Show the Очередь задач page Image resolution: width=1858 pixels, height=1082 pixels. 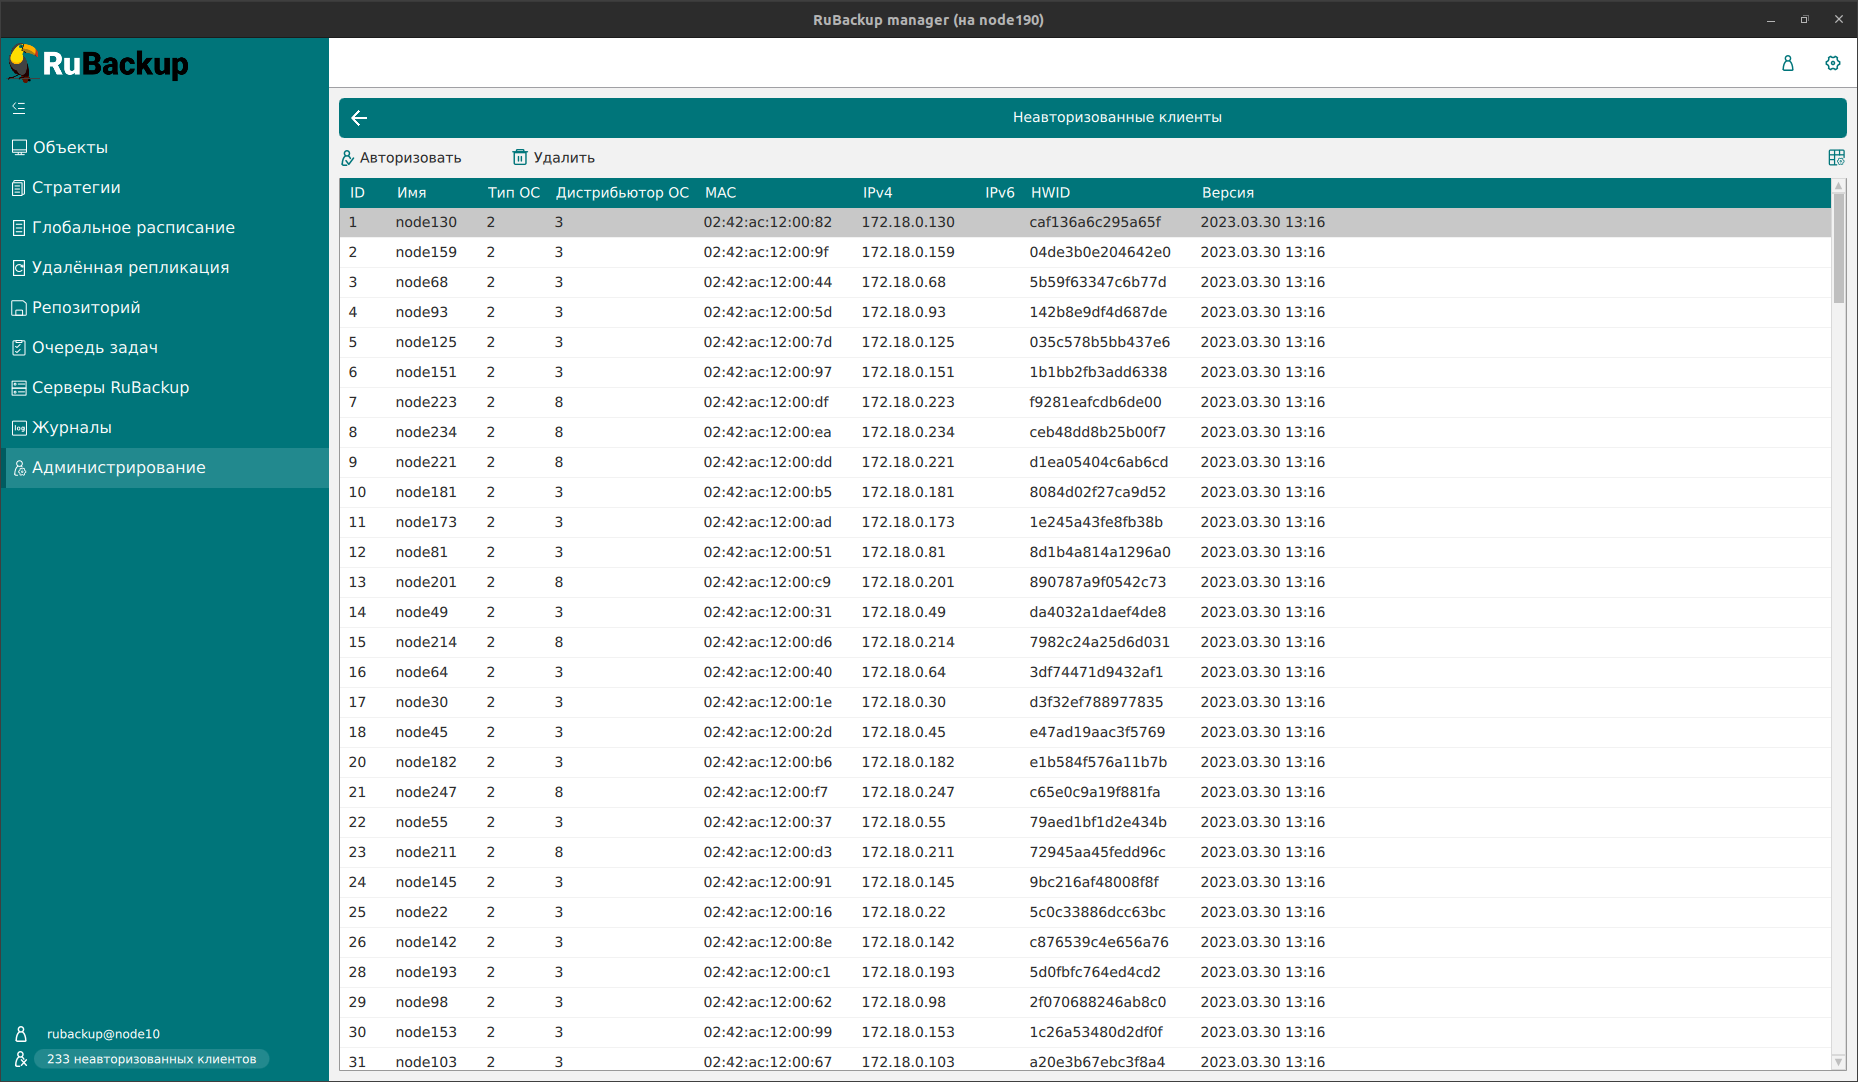coord(95,348)
